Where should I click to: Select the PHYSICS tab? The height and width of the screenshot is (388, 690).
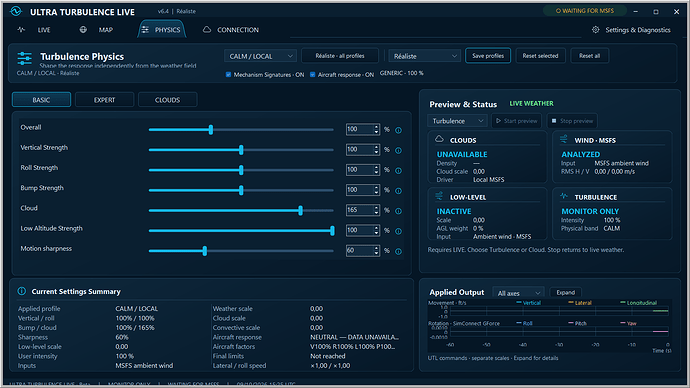click(162, 30)
